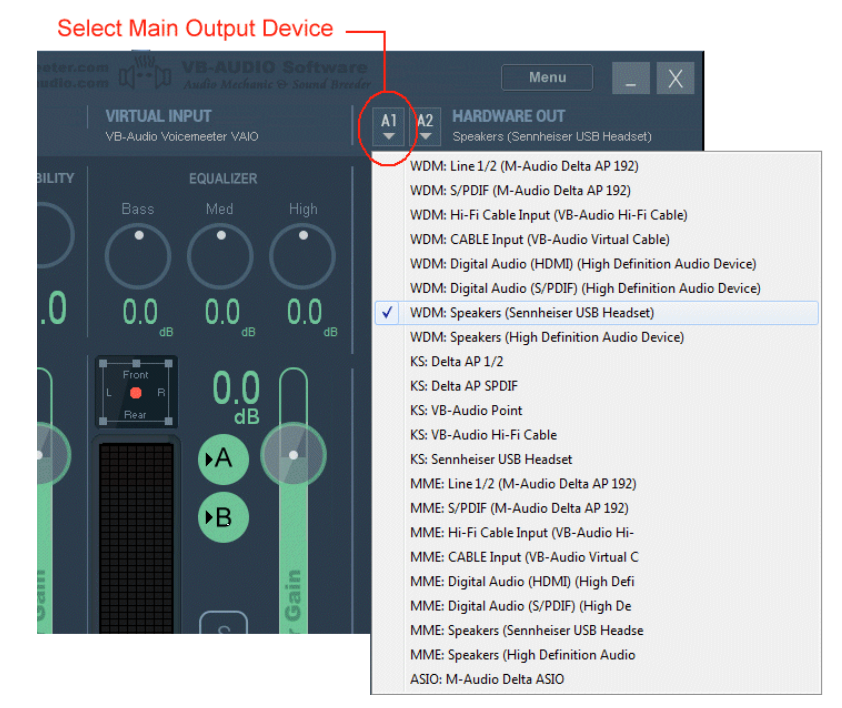Click the virtual input level meter
This screenshot has width=842, height=708.
pos(136,537)
